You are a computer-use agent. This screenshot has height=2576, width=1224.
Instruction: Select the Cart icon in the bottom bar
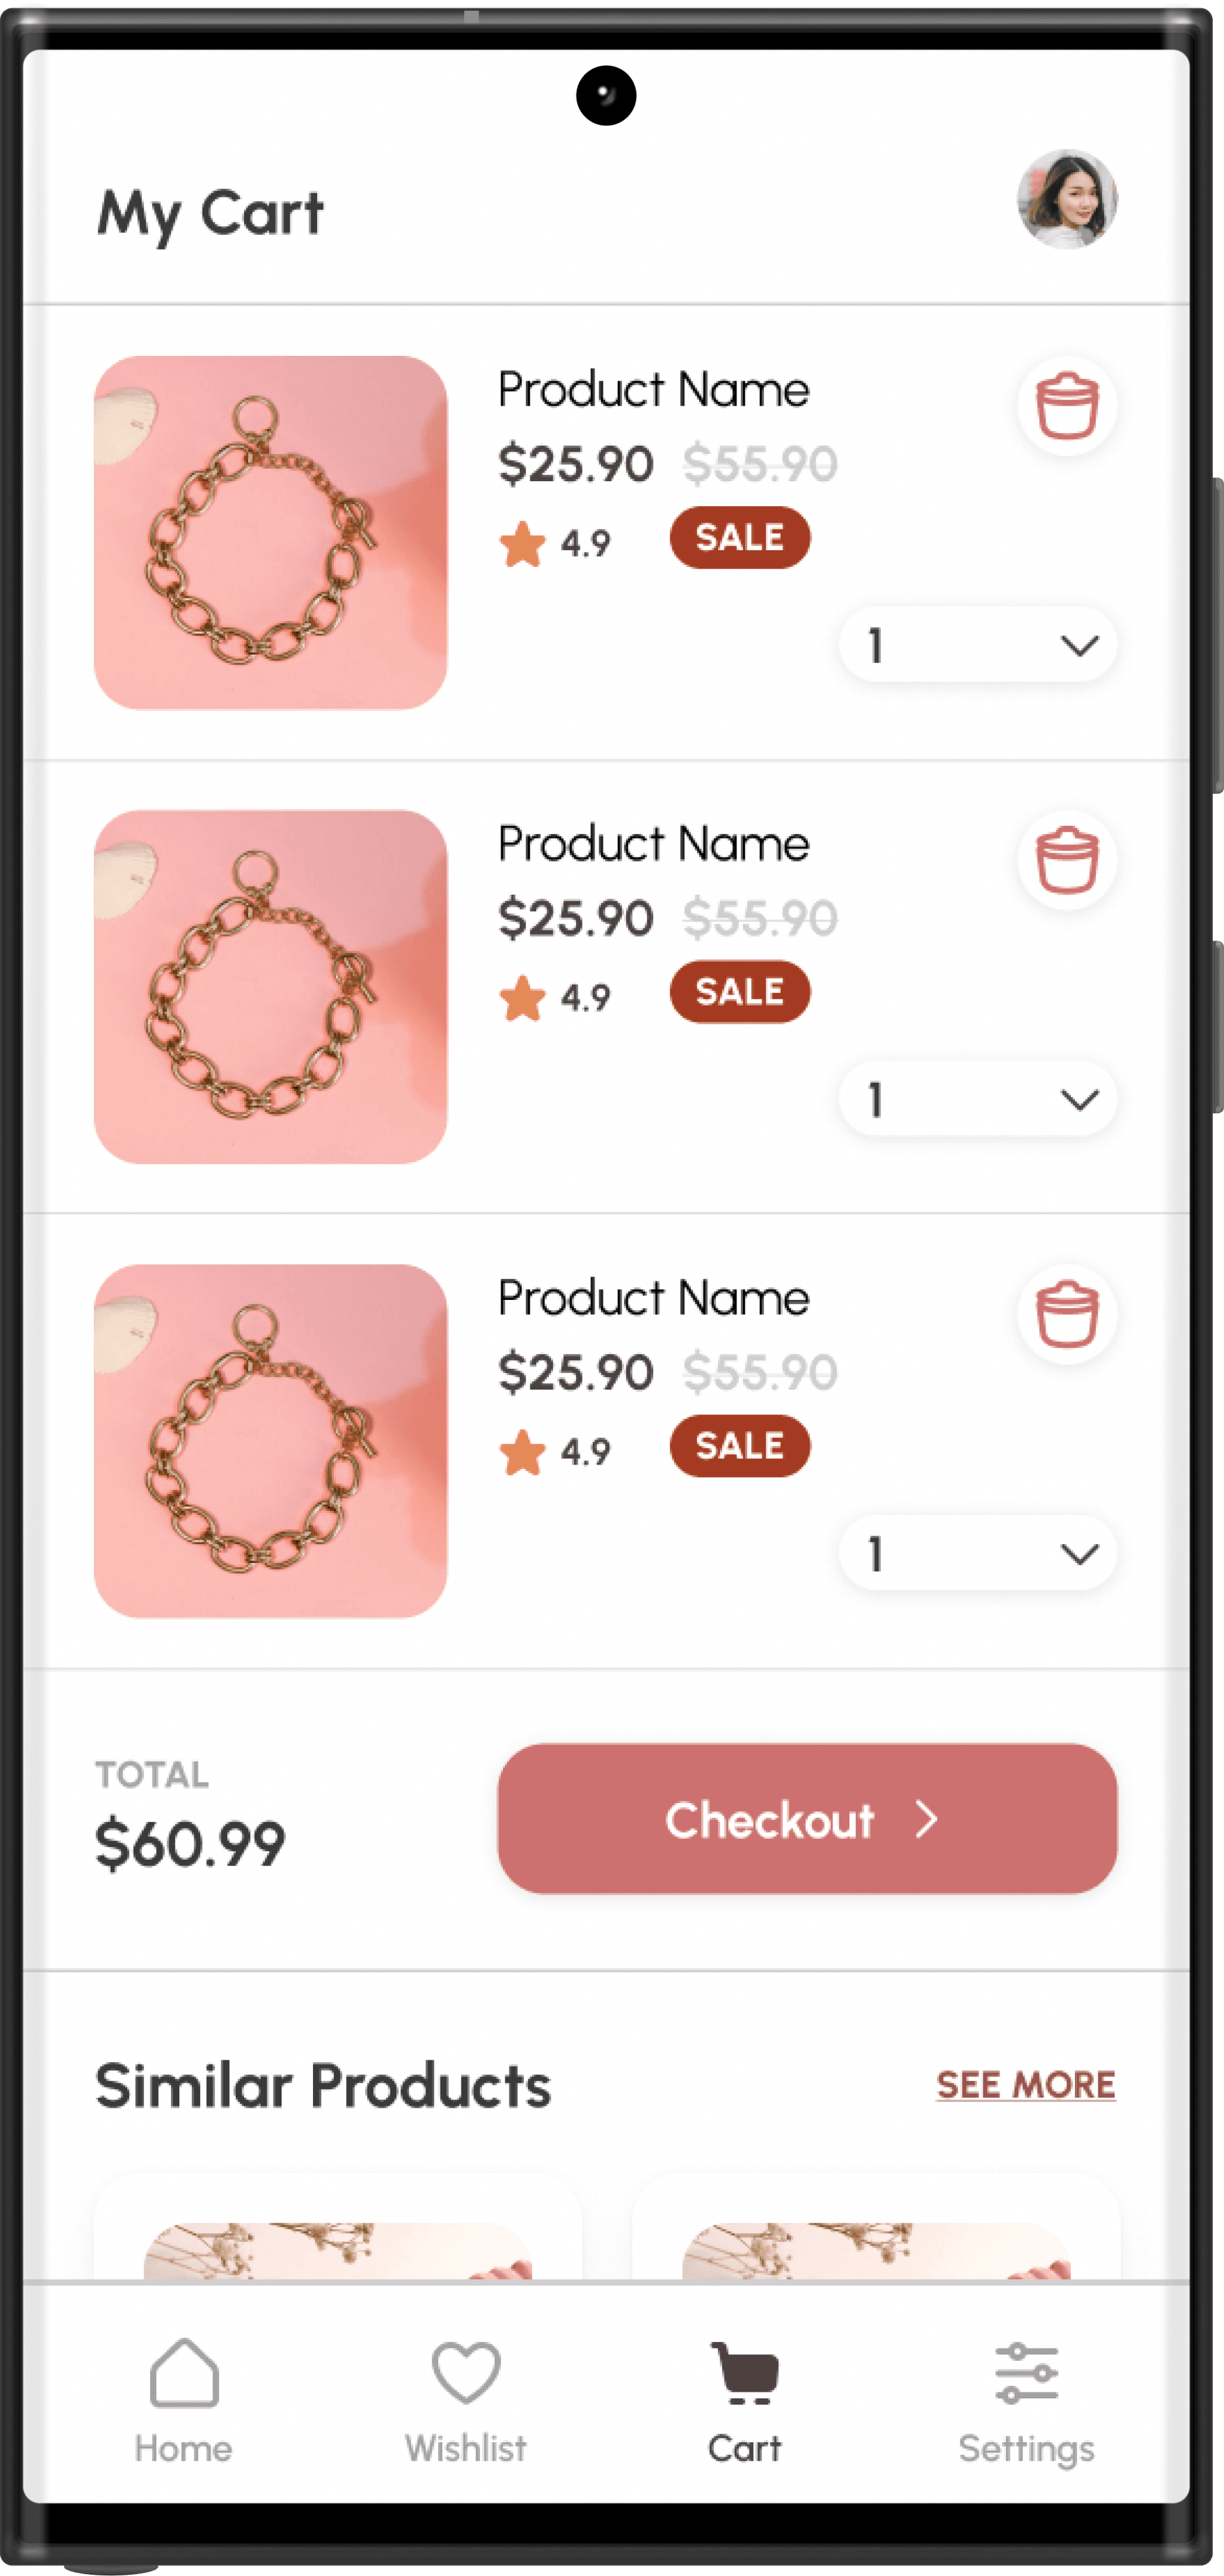pyautogui.click(x=745, y=2372)
